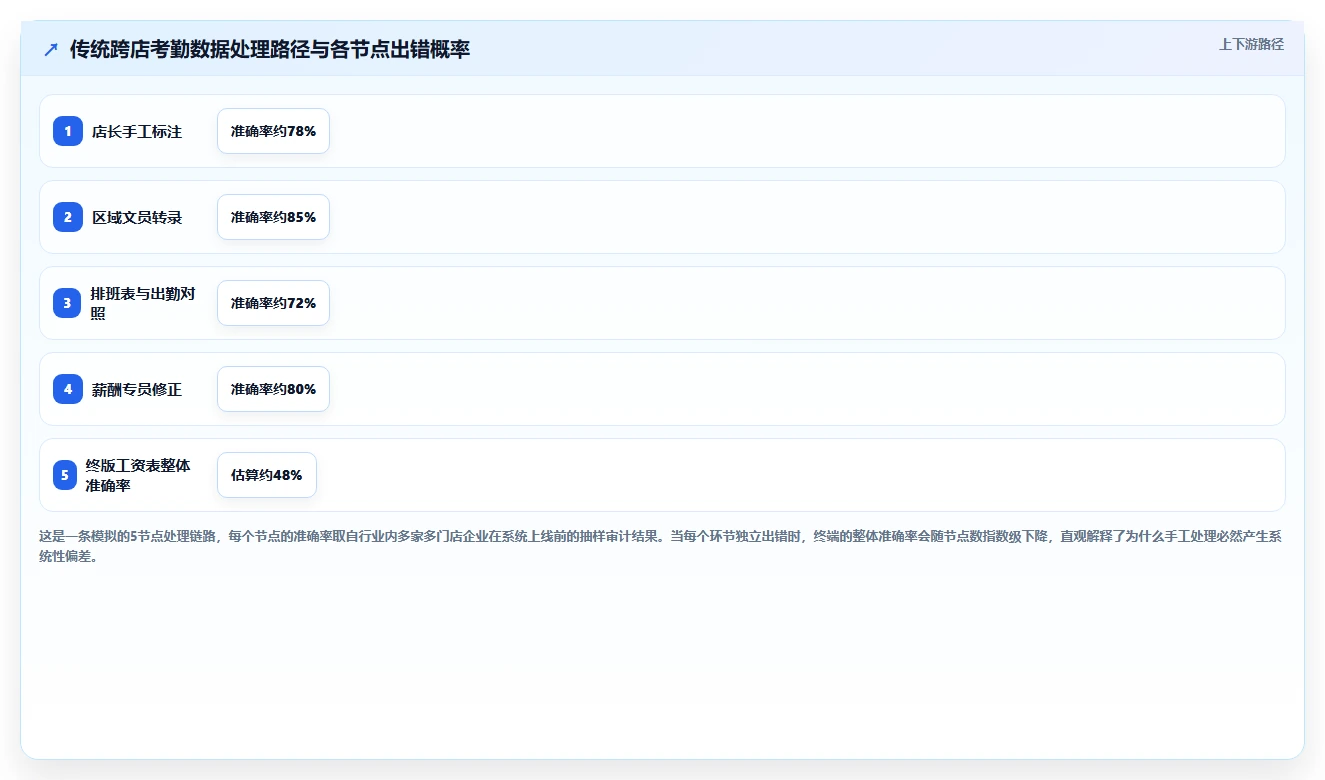Select the 准确率约85% chip
This screenshot has height=780, width=1325.
(273, 217)
